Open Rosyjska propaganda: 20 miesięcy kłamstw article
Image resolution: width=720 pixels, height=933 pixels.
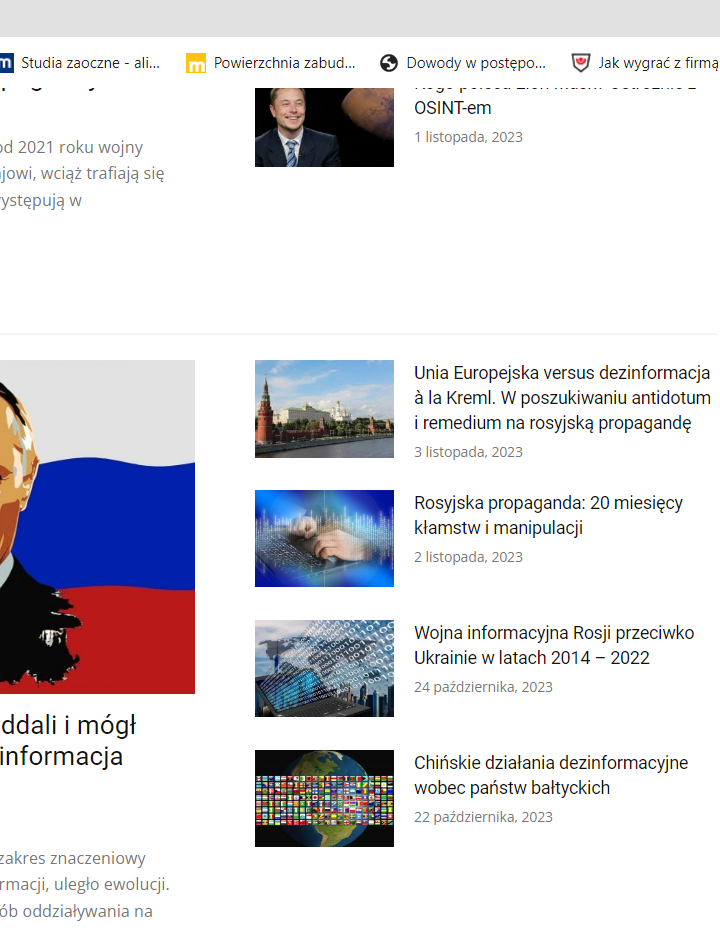[x=548, y=515]
